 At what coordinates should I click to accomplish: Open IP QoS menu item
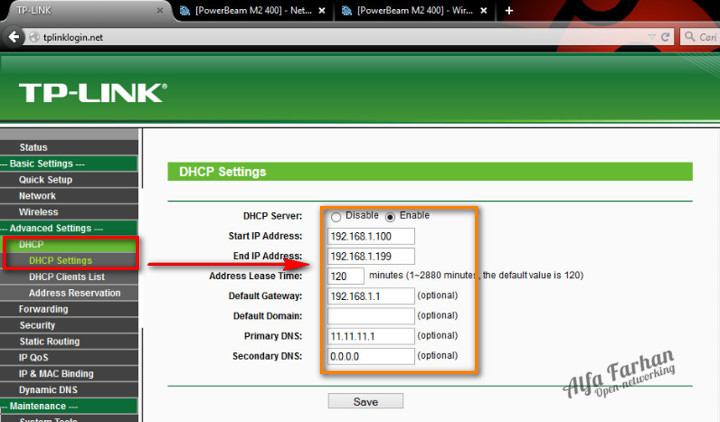point(69,357)
